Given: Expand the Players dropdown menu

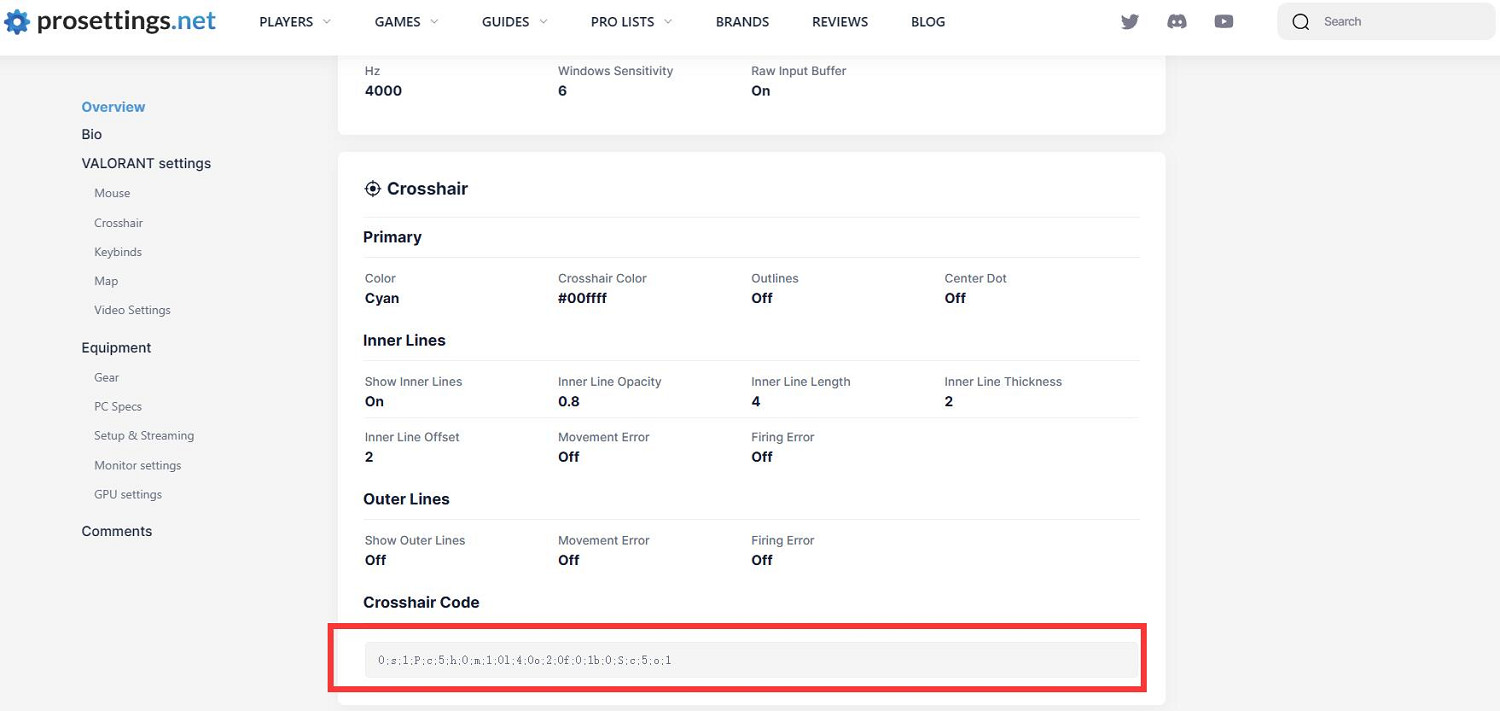Looking at the screenshot, I should click(x=294, y=22).
